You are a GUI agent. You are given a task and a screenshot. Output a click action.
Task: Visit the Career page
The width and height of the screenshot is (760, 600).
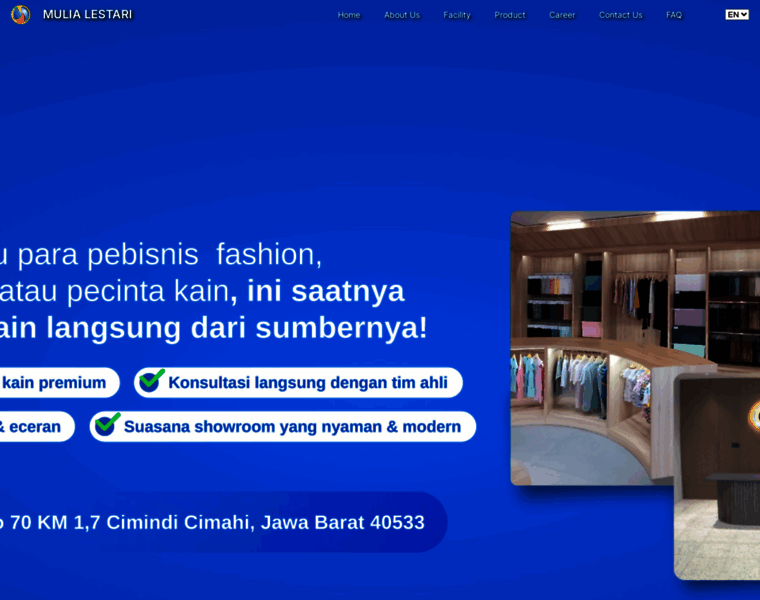(562, 15)
